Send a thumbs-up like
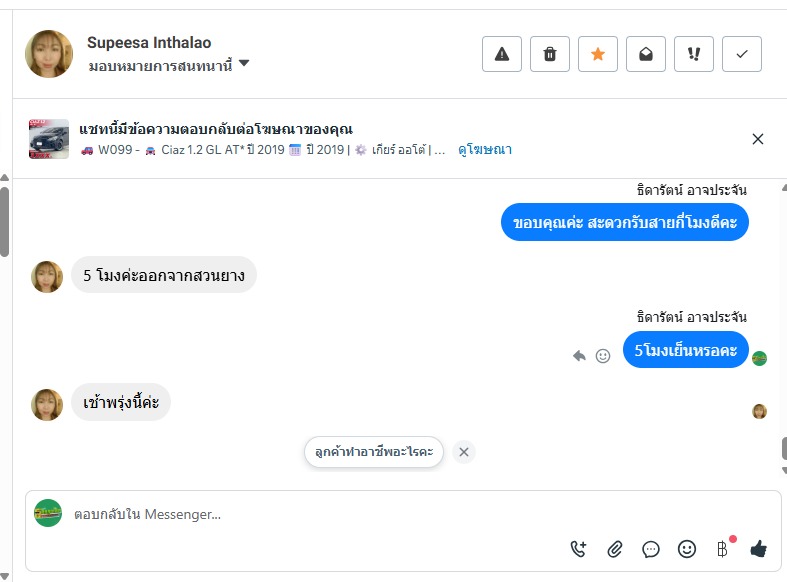The image size is (787, 582). (758, 548)
